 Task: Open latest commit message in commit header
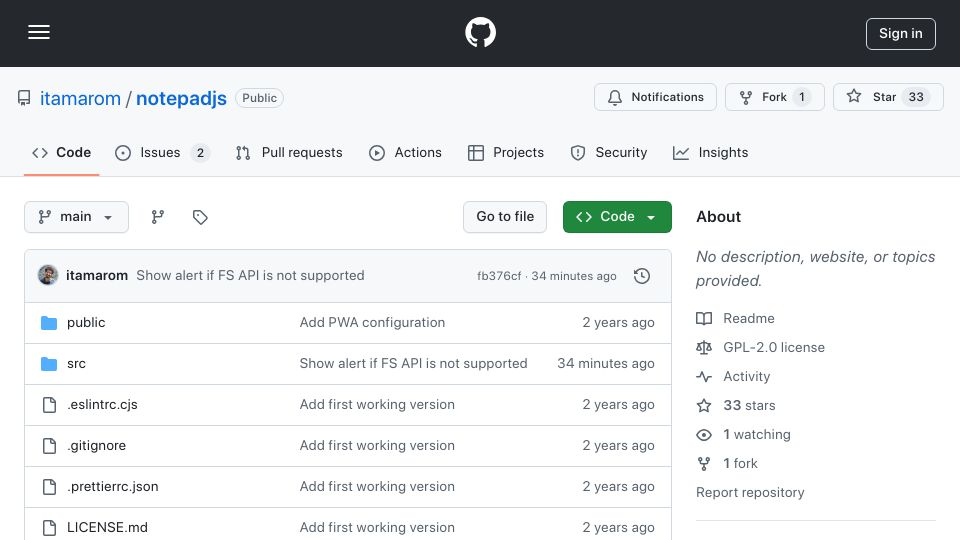pos(250,276)
